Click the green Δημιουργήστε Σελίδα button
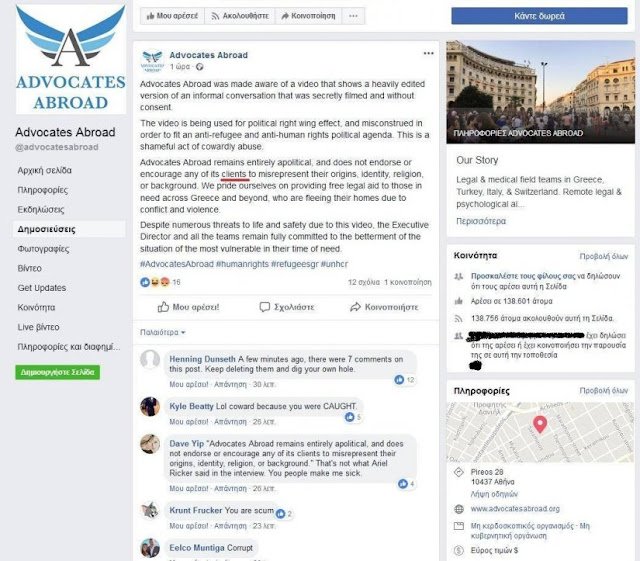Image resolution: width=640 pixels, height=561 pixels. (x=58, y=372)
